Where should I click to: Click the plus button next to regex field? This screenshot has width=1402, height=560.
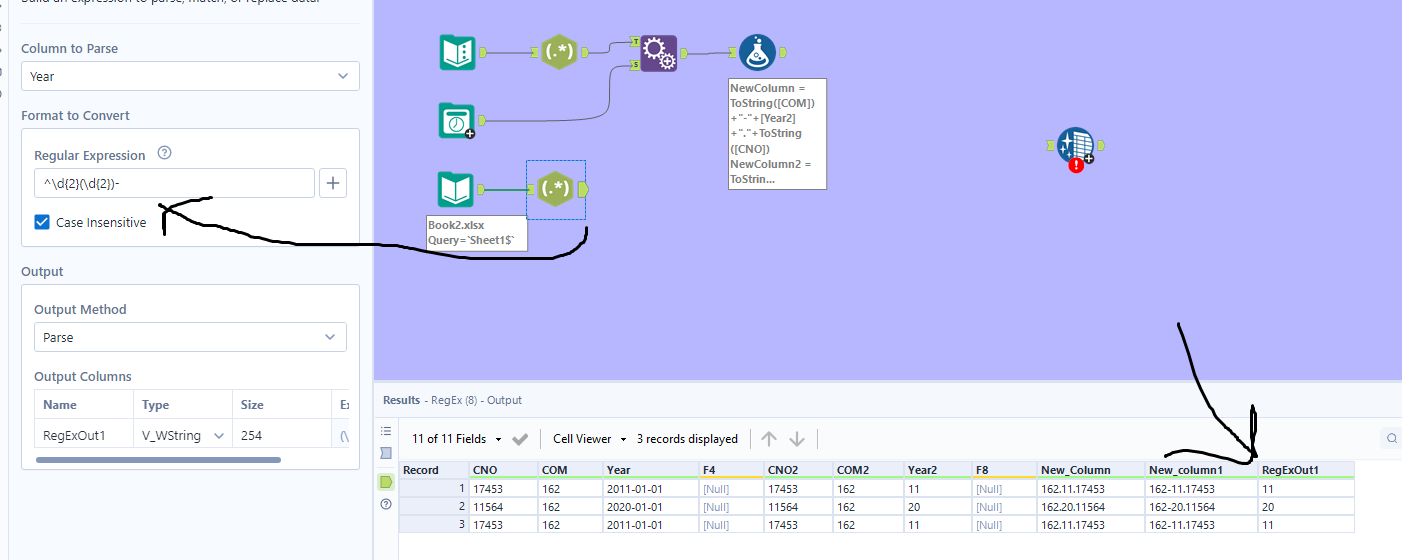(x=333, y=183)
